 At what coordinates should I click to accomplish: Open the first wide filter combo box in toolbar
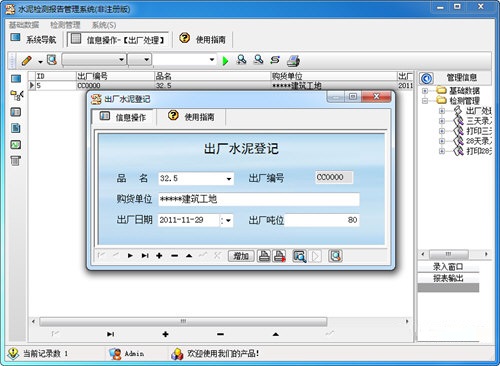94,60
